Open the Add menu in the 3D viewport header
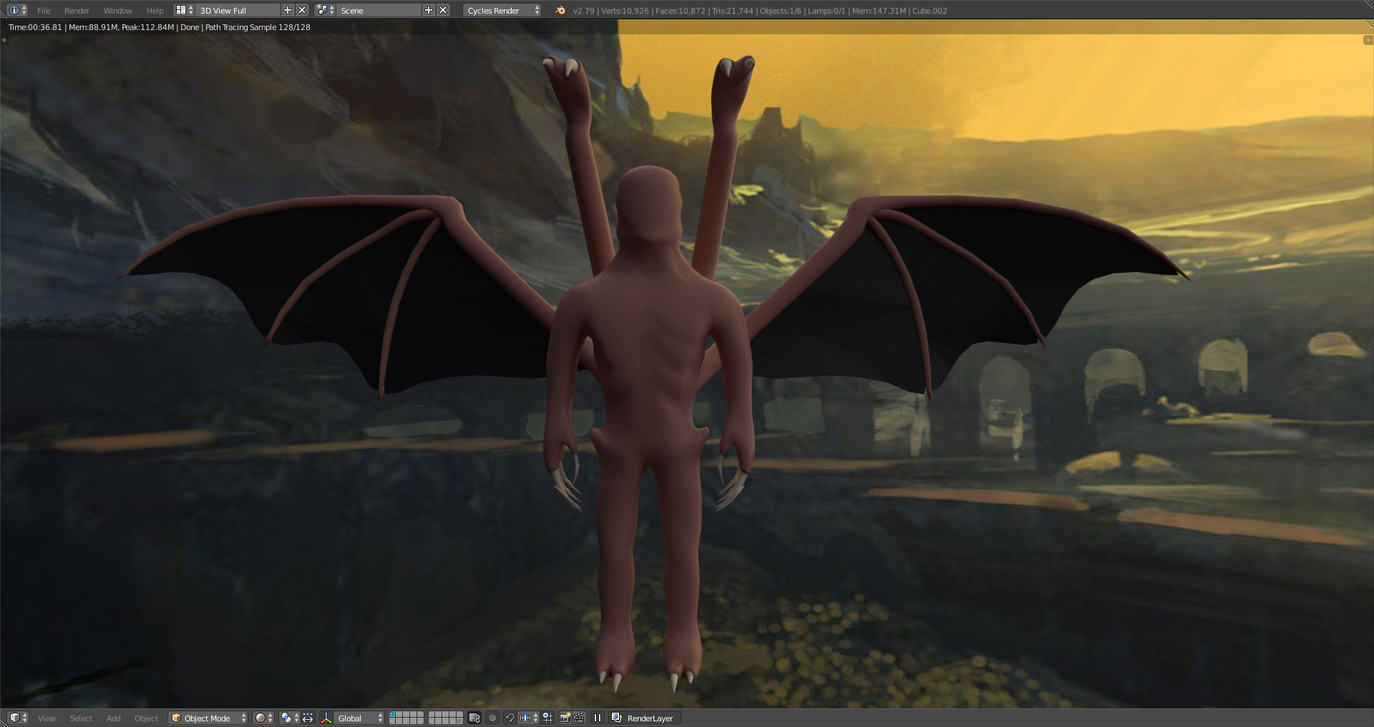 point(114,718)
